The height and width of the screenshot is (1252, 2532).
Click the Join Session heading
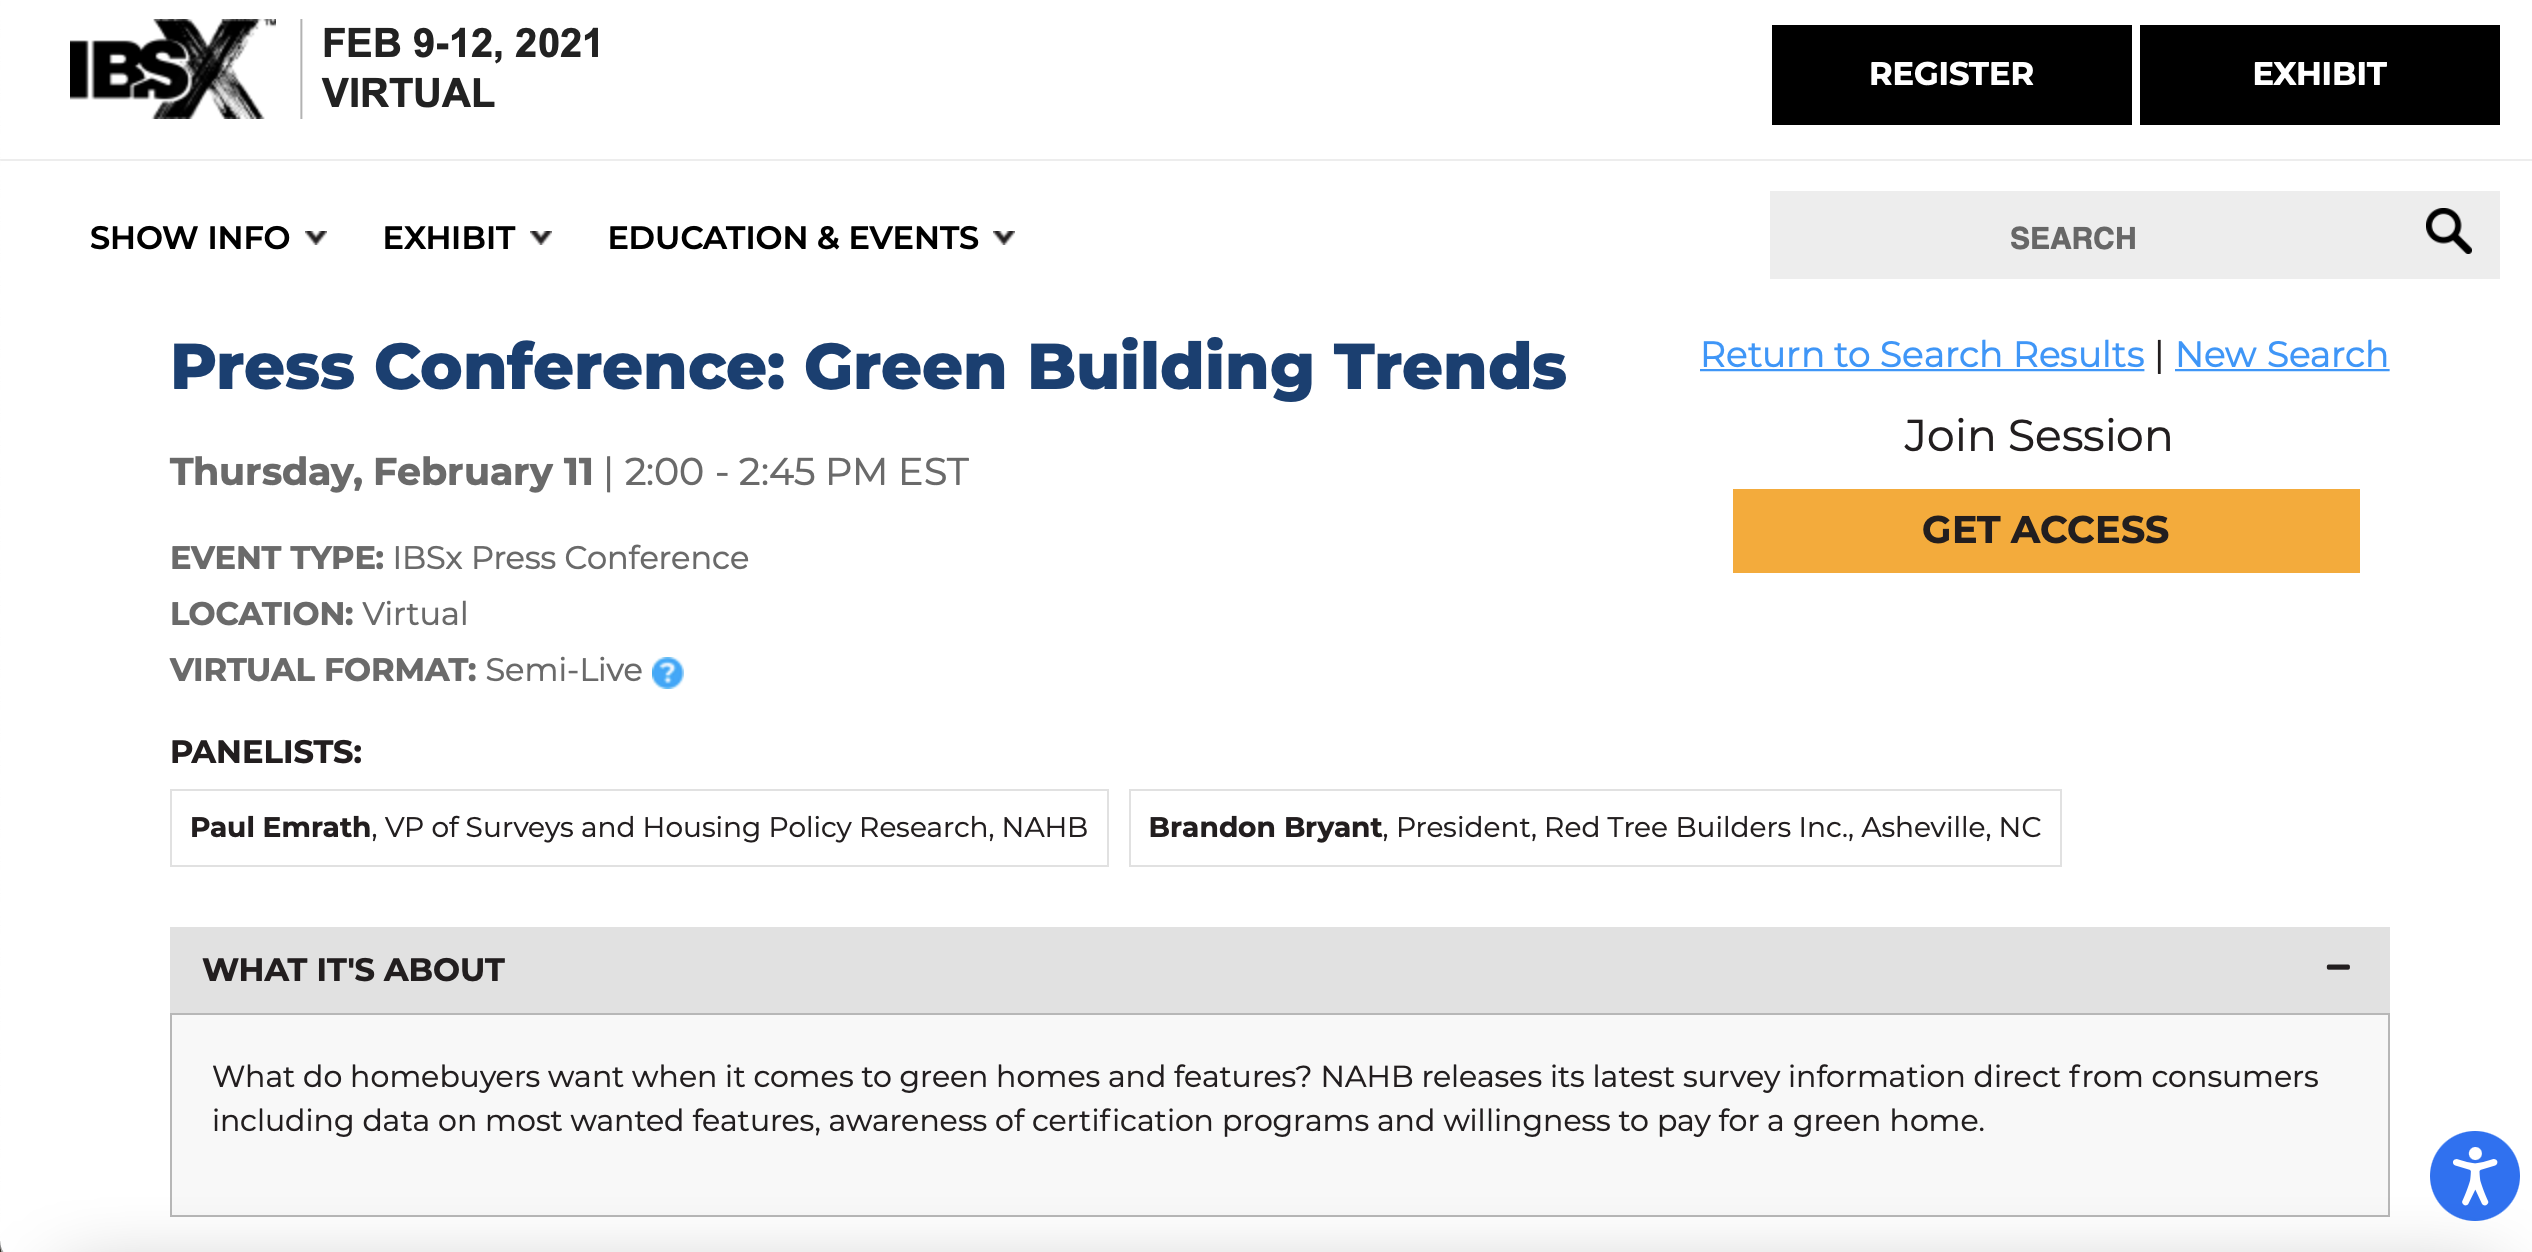2037,436
